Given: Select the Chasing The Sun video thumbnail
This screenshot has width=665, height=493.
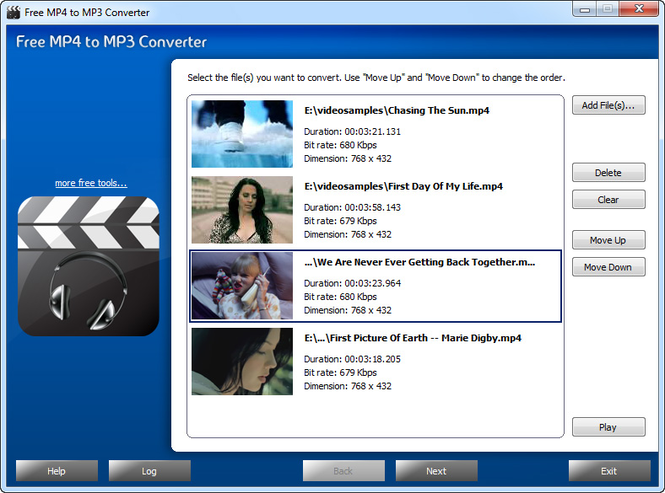Looking at the screenshot, I should [x=242, y=134].
